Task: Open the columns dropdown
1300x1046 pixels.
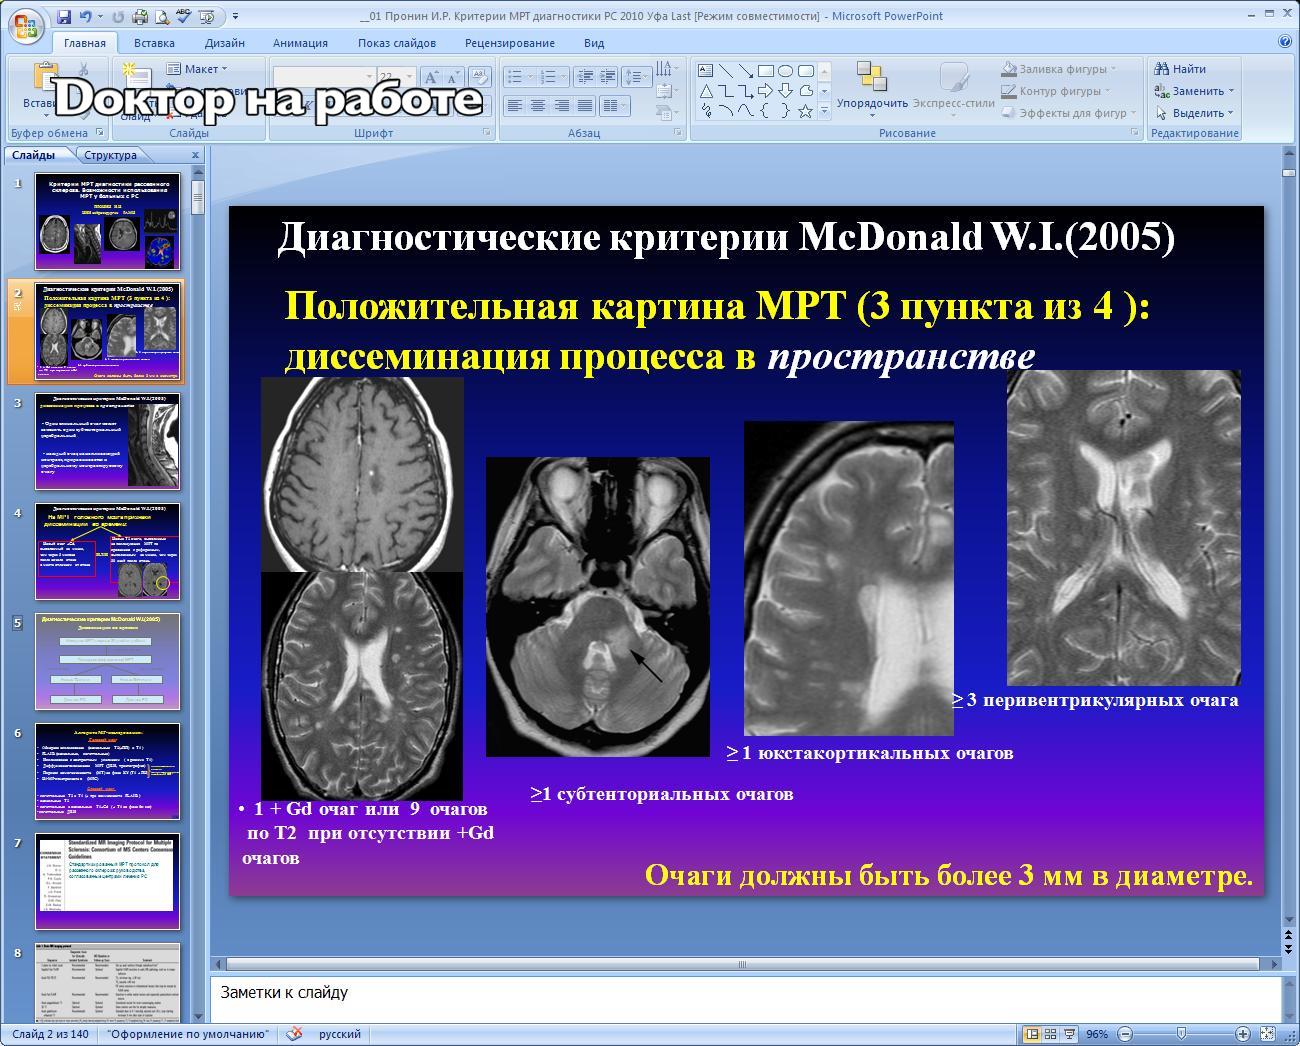Action: 617,105
